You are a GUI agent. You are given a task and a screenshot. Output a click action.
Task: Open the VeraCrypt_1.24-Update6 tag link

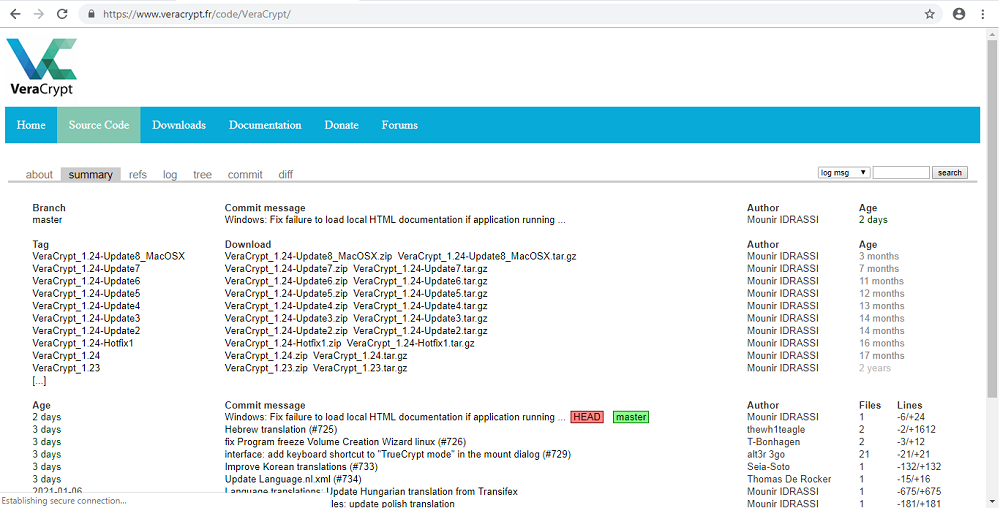click(86, 281)
